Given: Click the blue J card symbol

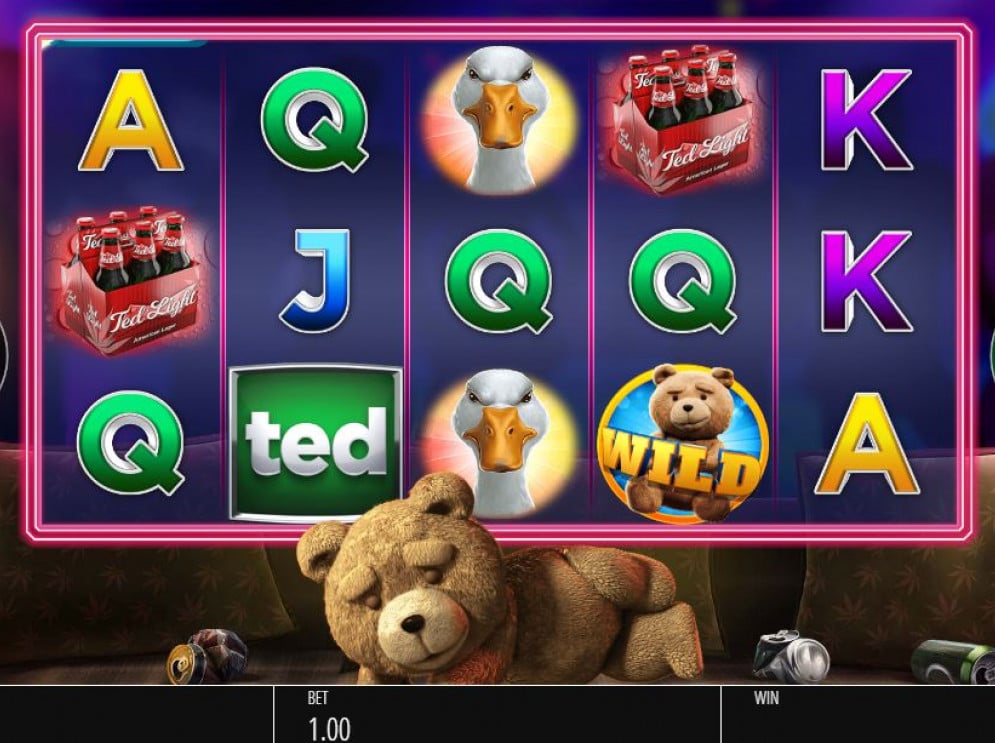Looking at the screenshot, I should (x=315, y=281).
